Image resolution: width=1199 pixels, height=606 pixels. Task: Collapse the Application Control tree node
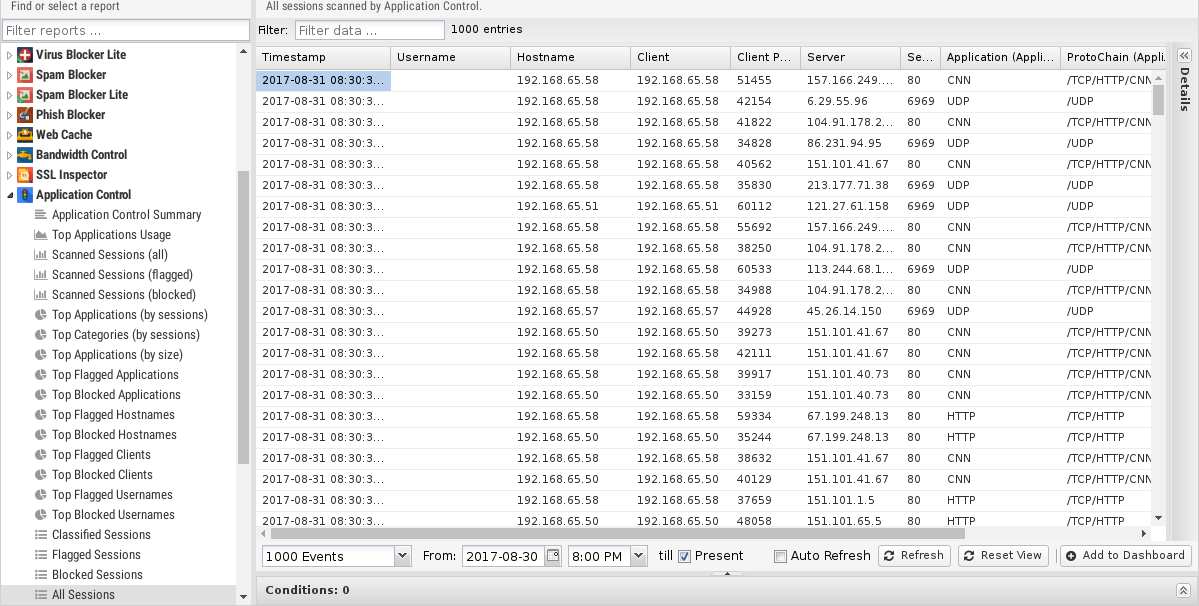[x=10, y=195]
